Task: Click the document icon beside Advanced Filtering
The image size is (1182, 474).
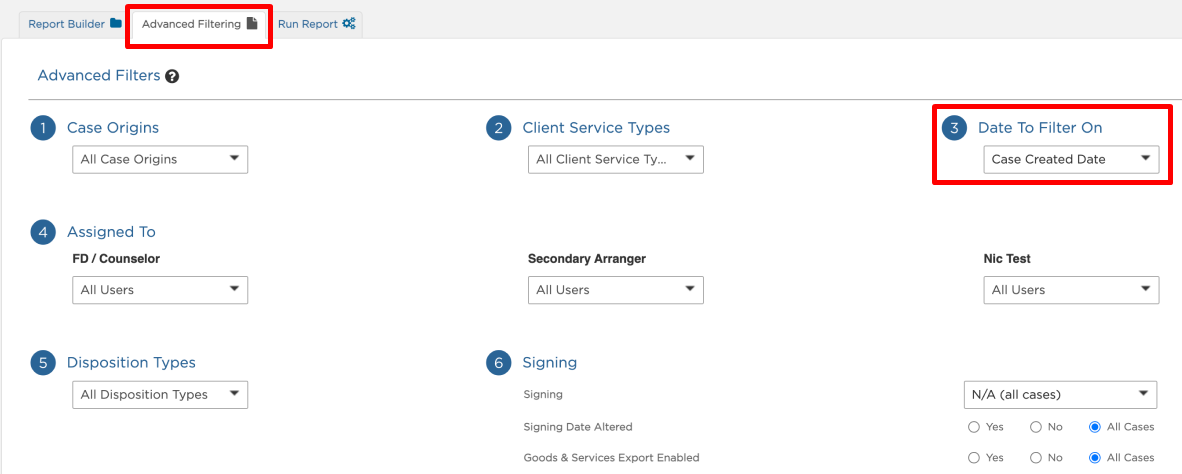Action: point(252,23)
